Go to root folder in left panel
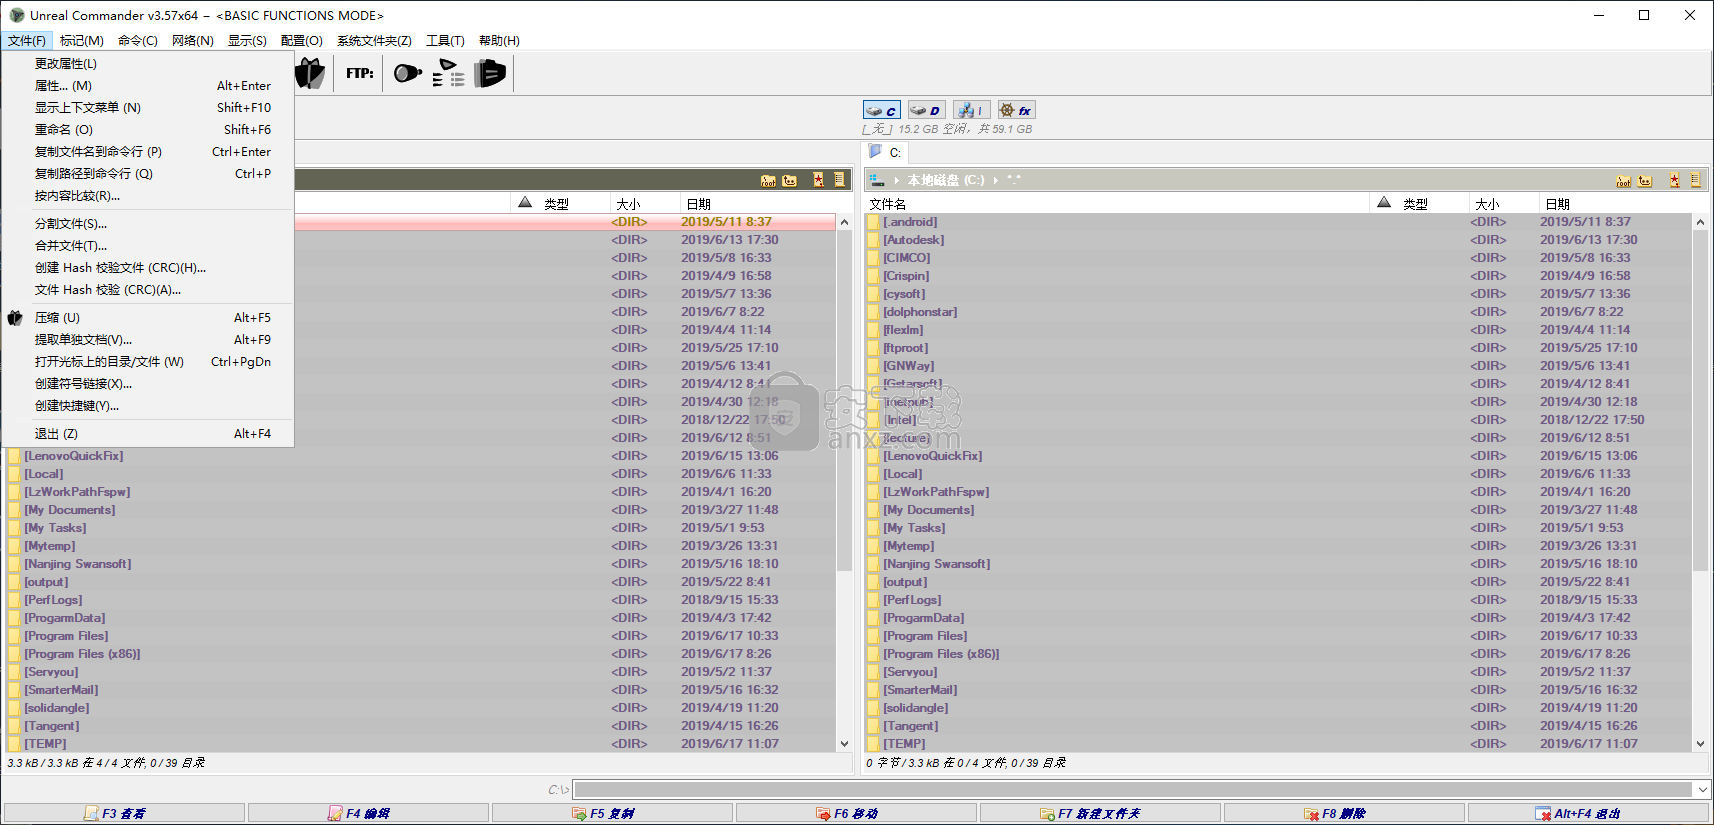 (768, 181)
